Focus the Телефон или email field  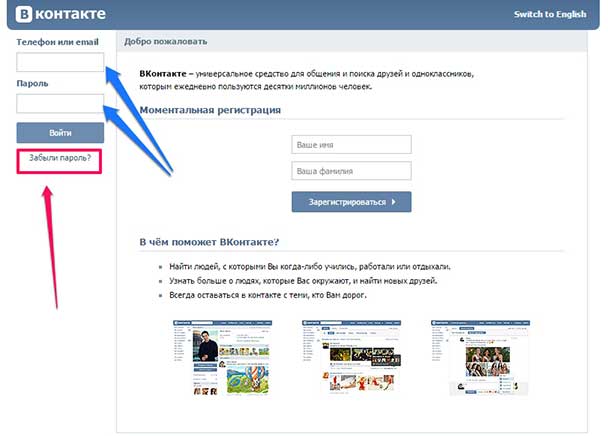click(x=60, y=62)
